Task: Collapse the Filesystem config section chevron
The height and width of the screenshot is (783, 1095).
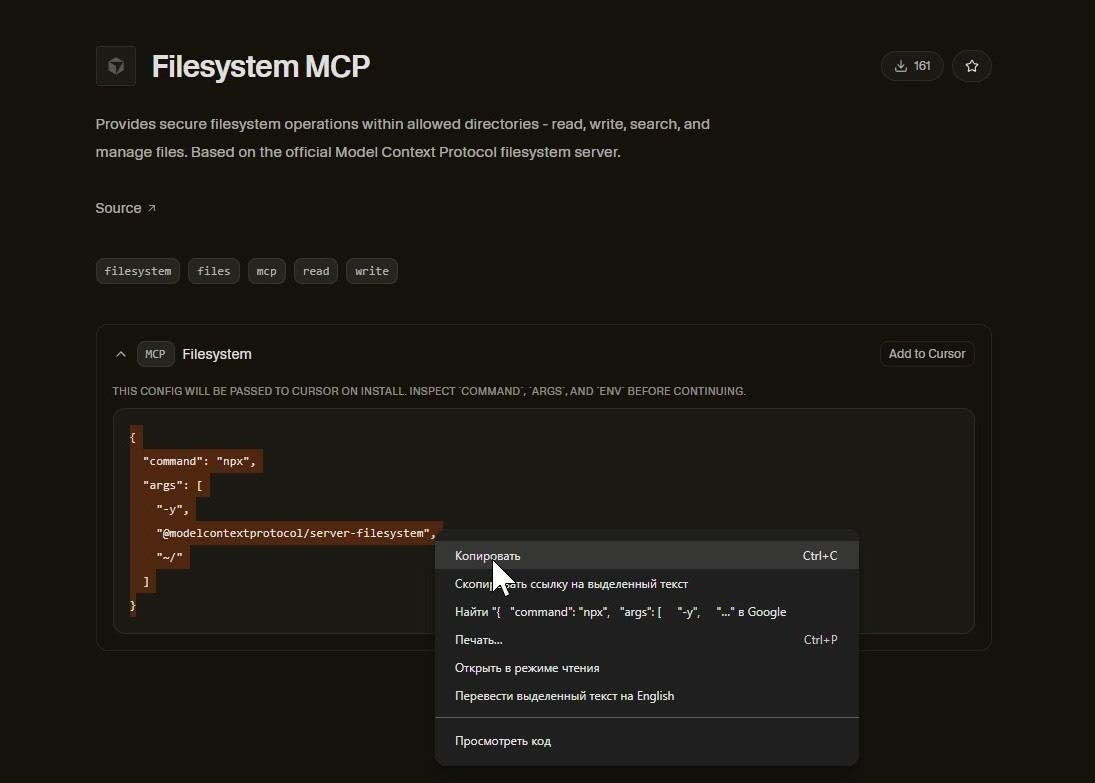Action: 121,354
